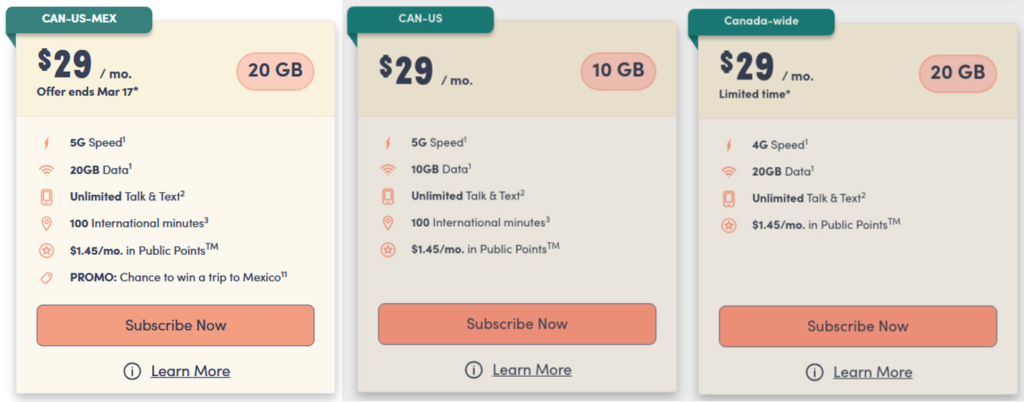The image size is (1024, 402).
Task: Open Learn More for CAN-US-MEX plan
Action: coord(190,371)
